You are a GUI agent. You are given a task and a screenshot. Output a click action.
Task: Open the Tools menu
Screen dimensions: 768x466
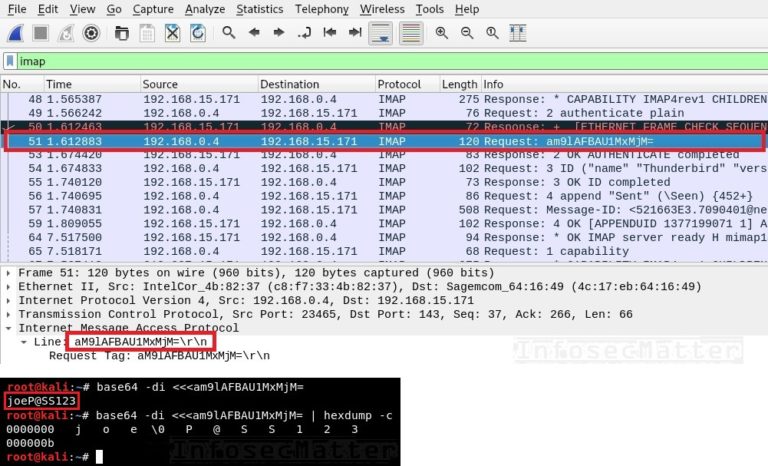coord(430,9)
